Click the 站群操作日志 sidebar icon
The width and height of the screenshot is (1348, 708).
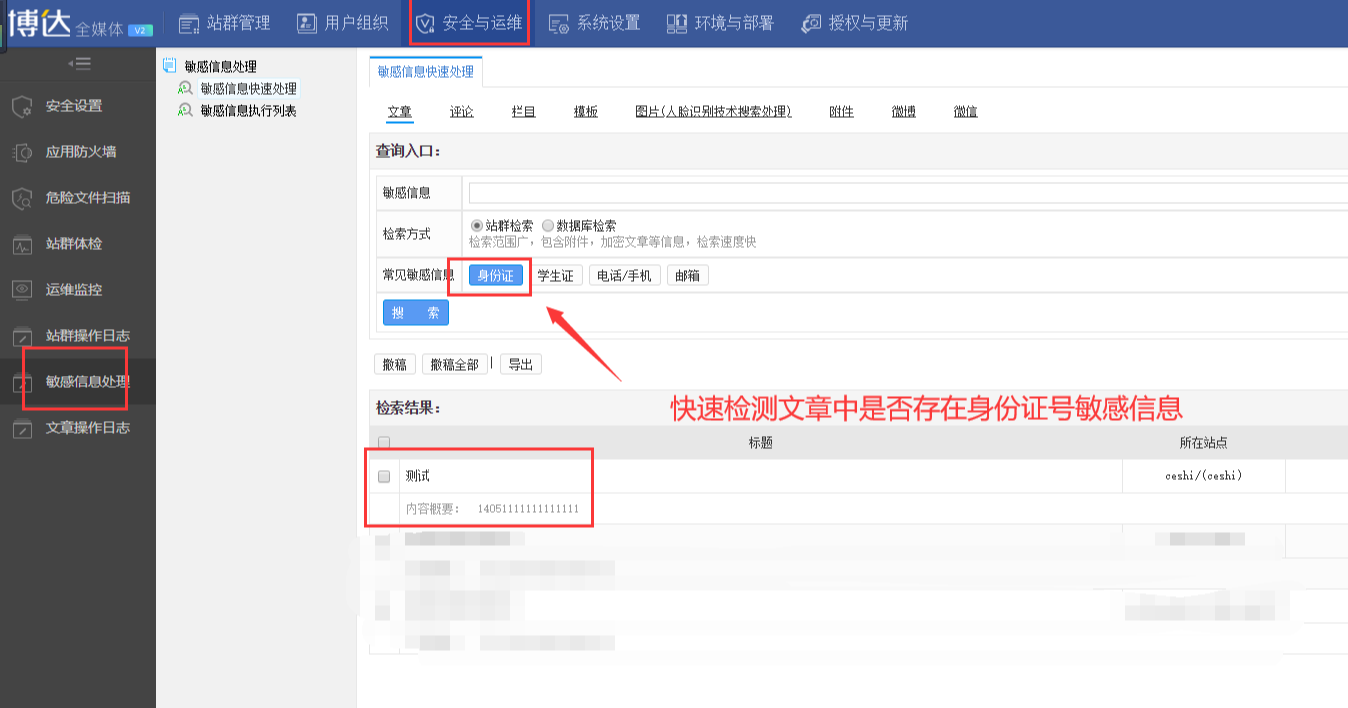click(x=22, y=336)
